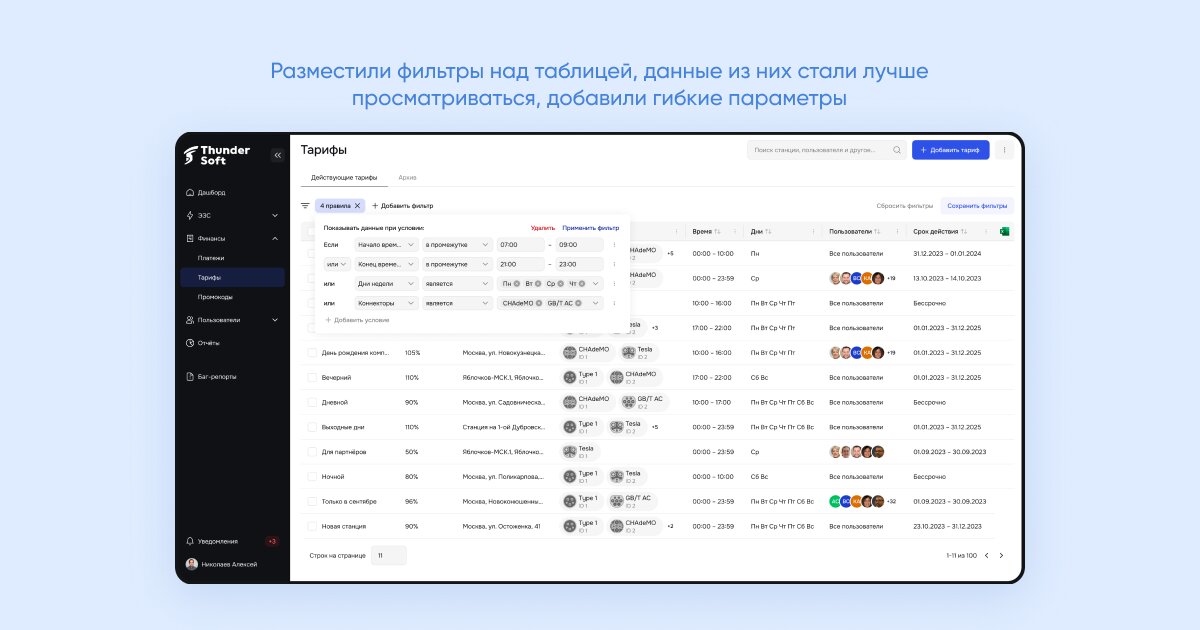
Task: Export the table via the Excel icon
Action: [x=1004, y=231]
